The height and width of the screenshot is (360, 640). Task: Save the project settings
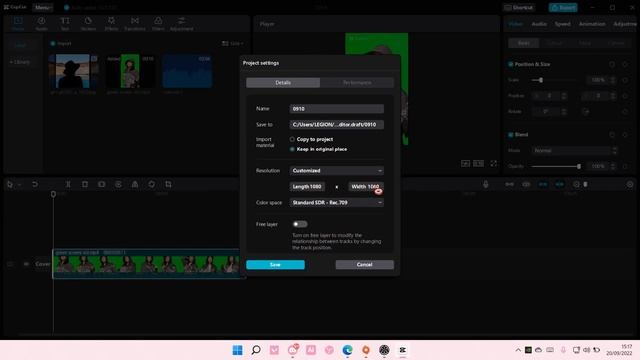point(276,265)
